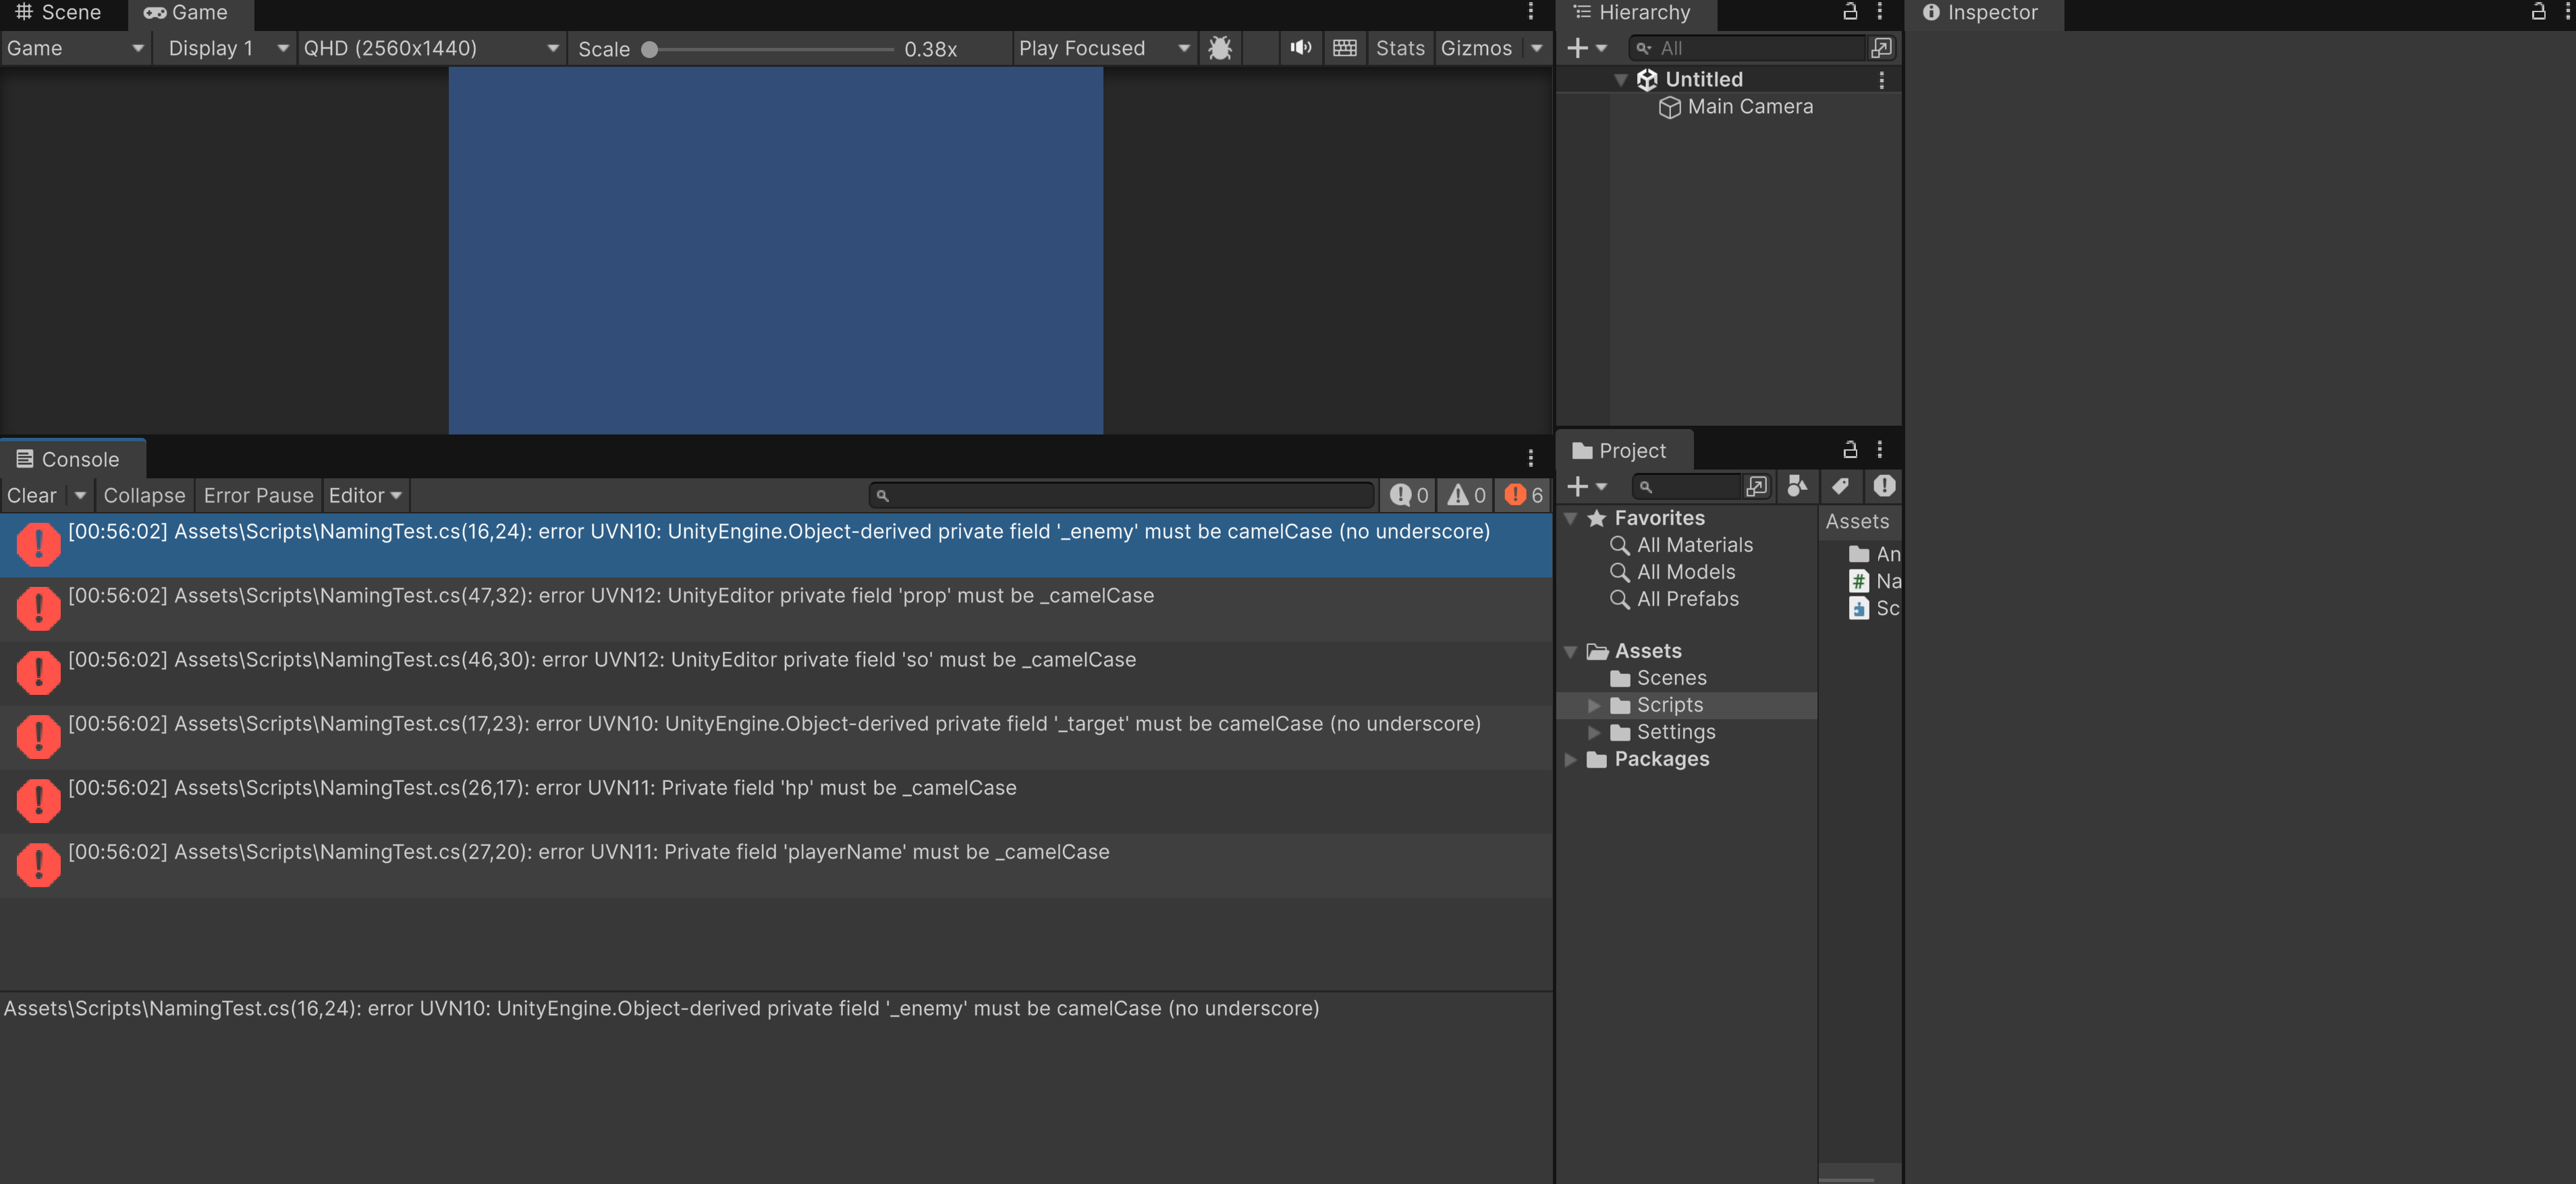The height and width of the screenshot is (1184, 2576).
Task: Toggle the Stats overlay
Action: tap(1399, 48)
